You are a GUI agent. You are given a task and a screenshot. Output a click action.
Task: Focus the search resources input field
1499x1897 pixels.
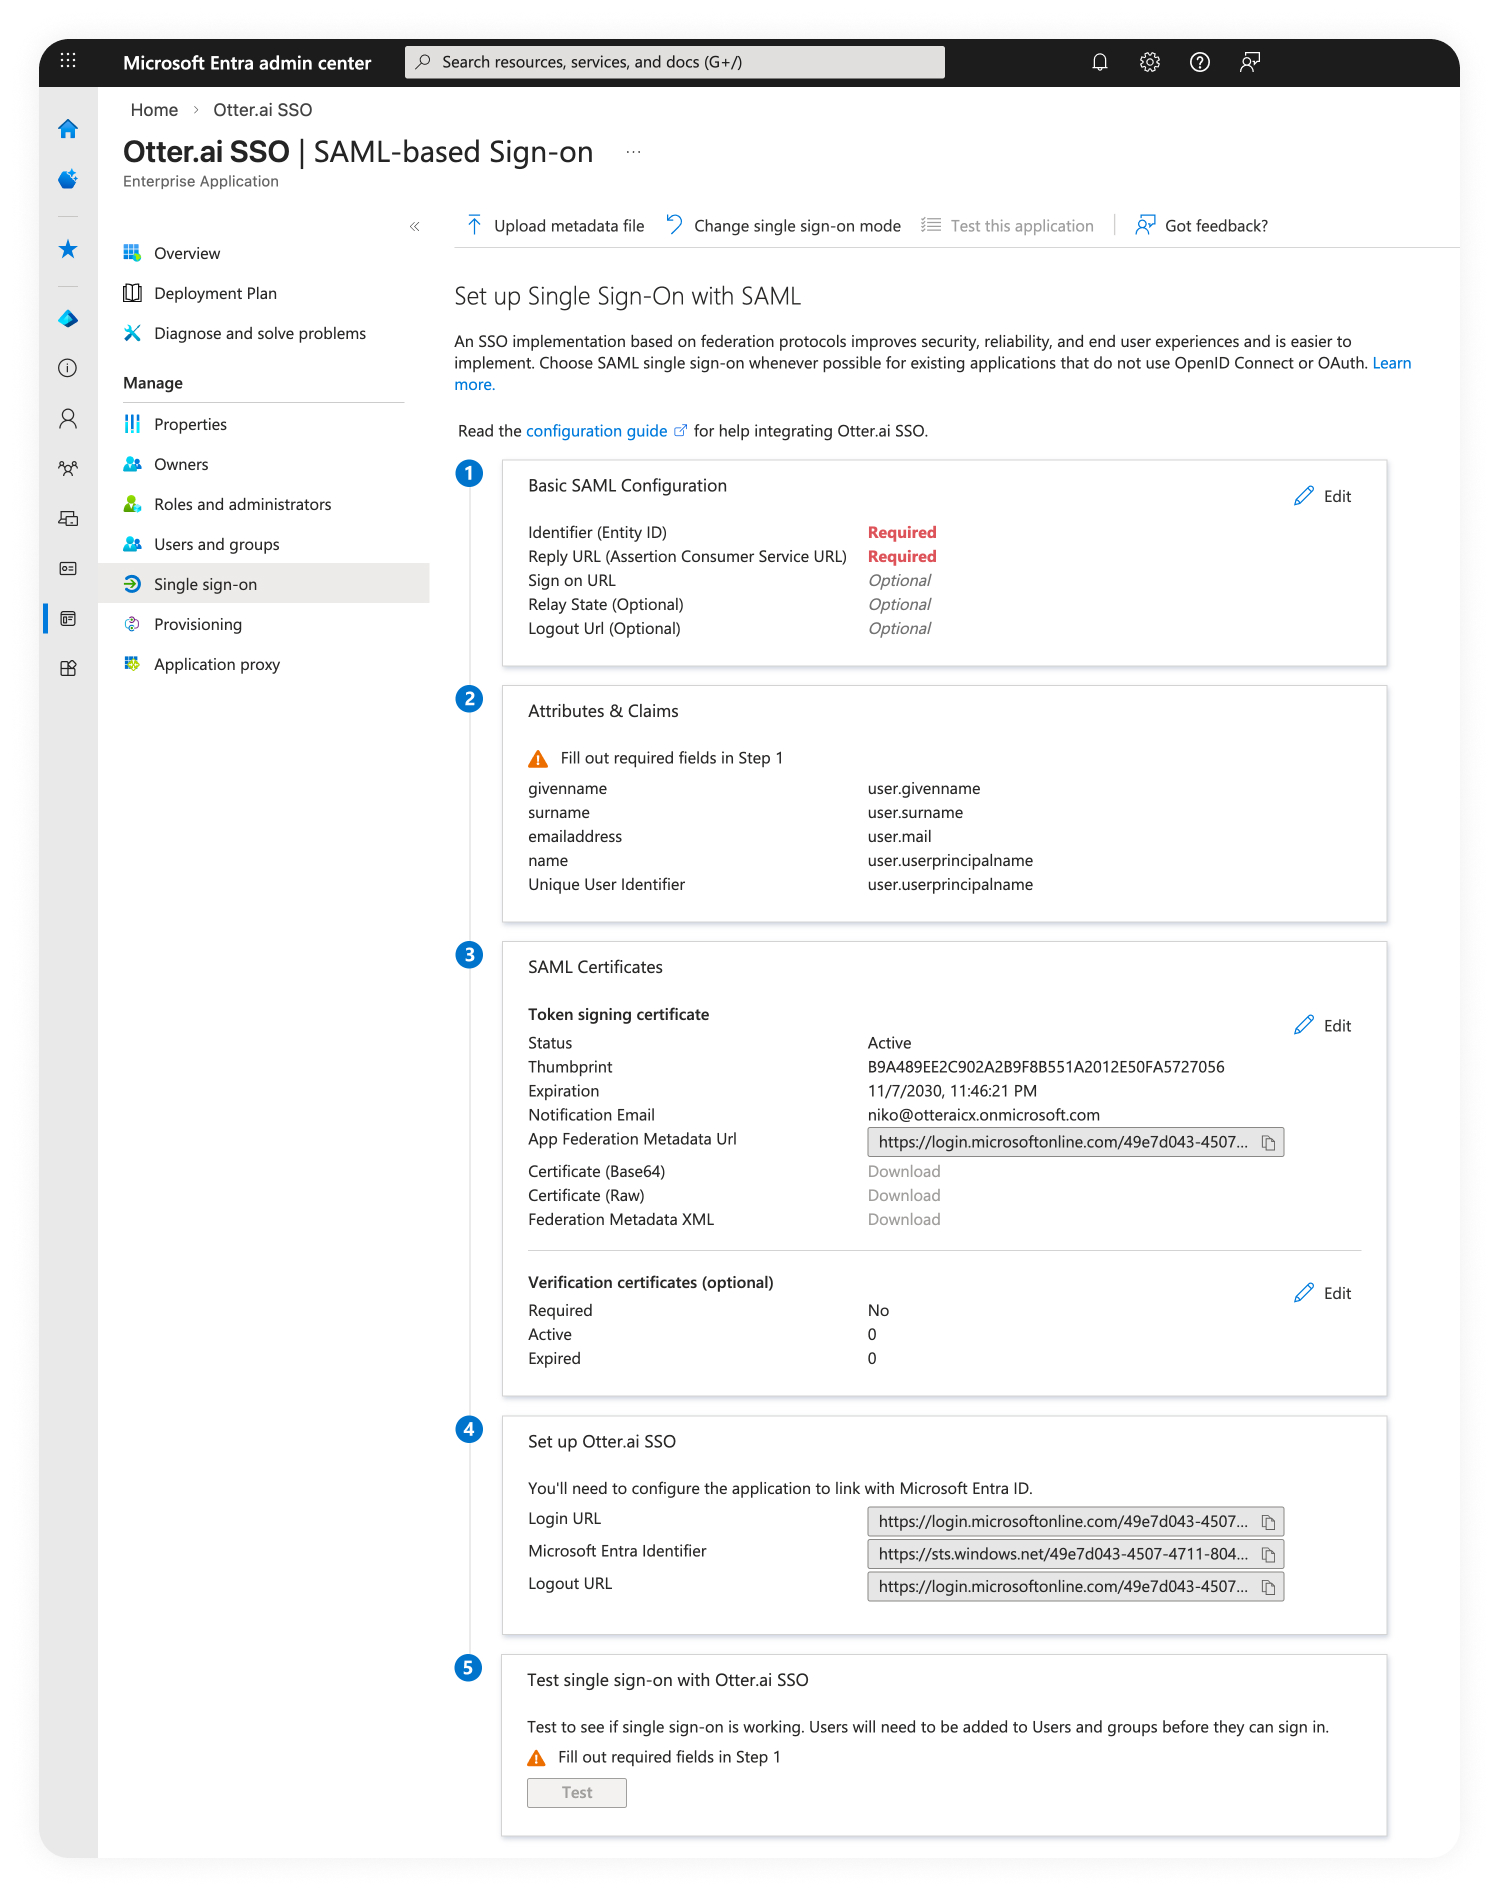pos(675,62)
